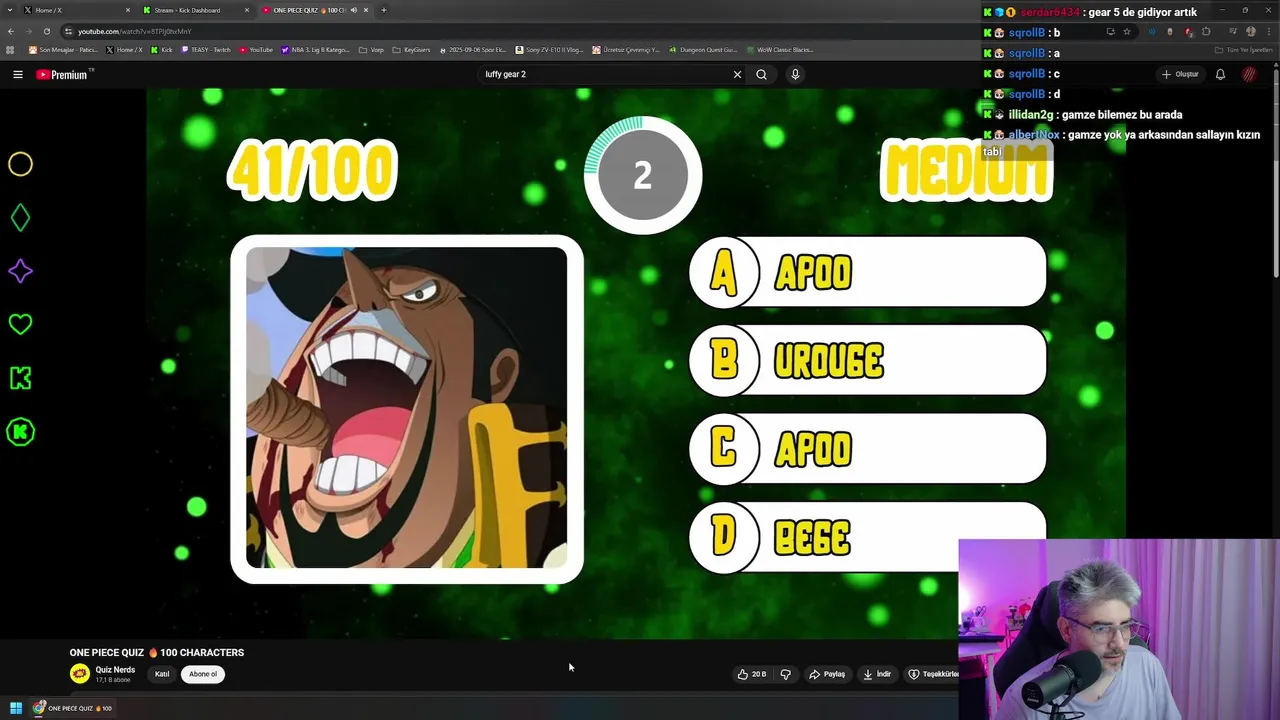Open 'Dungeon Quest Gui...' bookmark
The image size is (1280, 720).
pos(703,49)
